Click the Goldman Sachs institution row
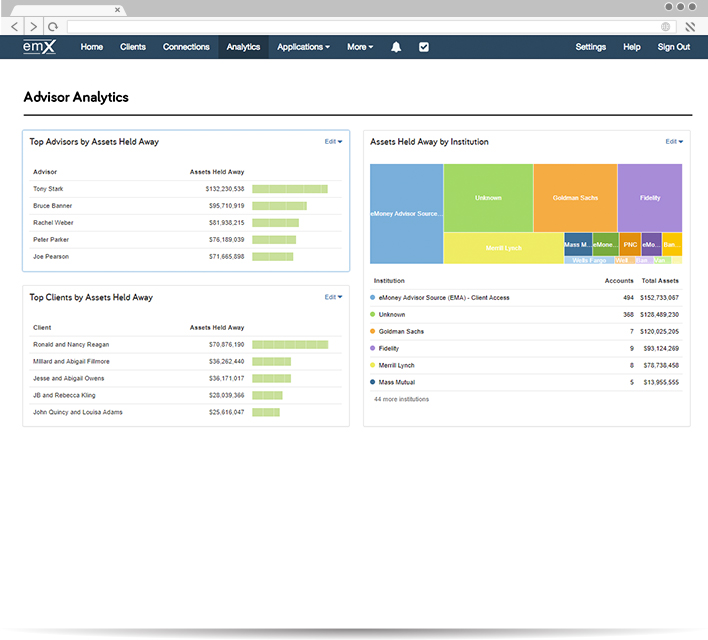Screen dimensions: 708x640 526,332
